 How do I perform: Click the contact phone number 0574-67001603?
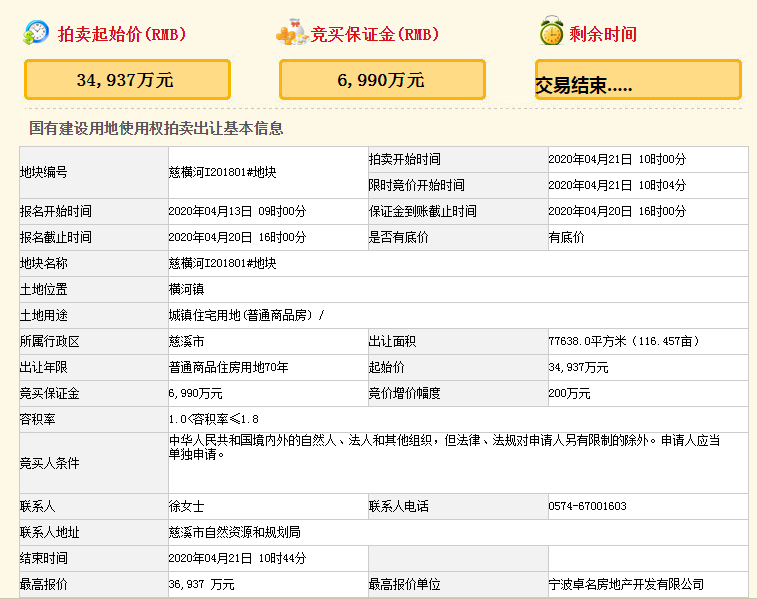(587, 506)
